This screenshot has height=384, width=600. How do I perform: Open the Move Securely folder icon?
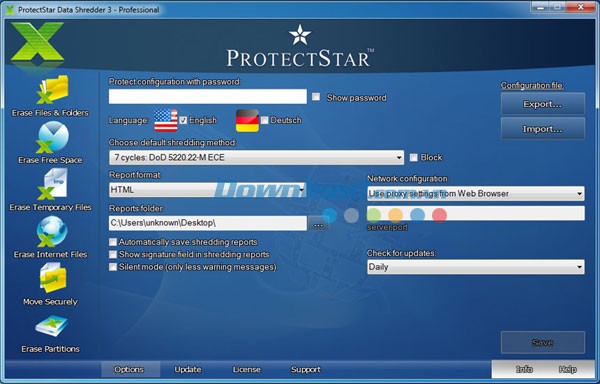[53, 278]
